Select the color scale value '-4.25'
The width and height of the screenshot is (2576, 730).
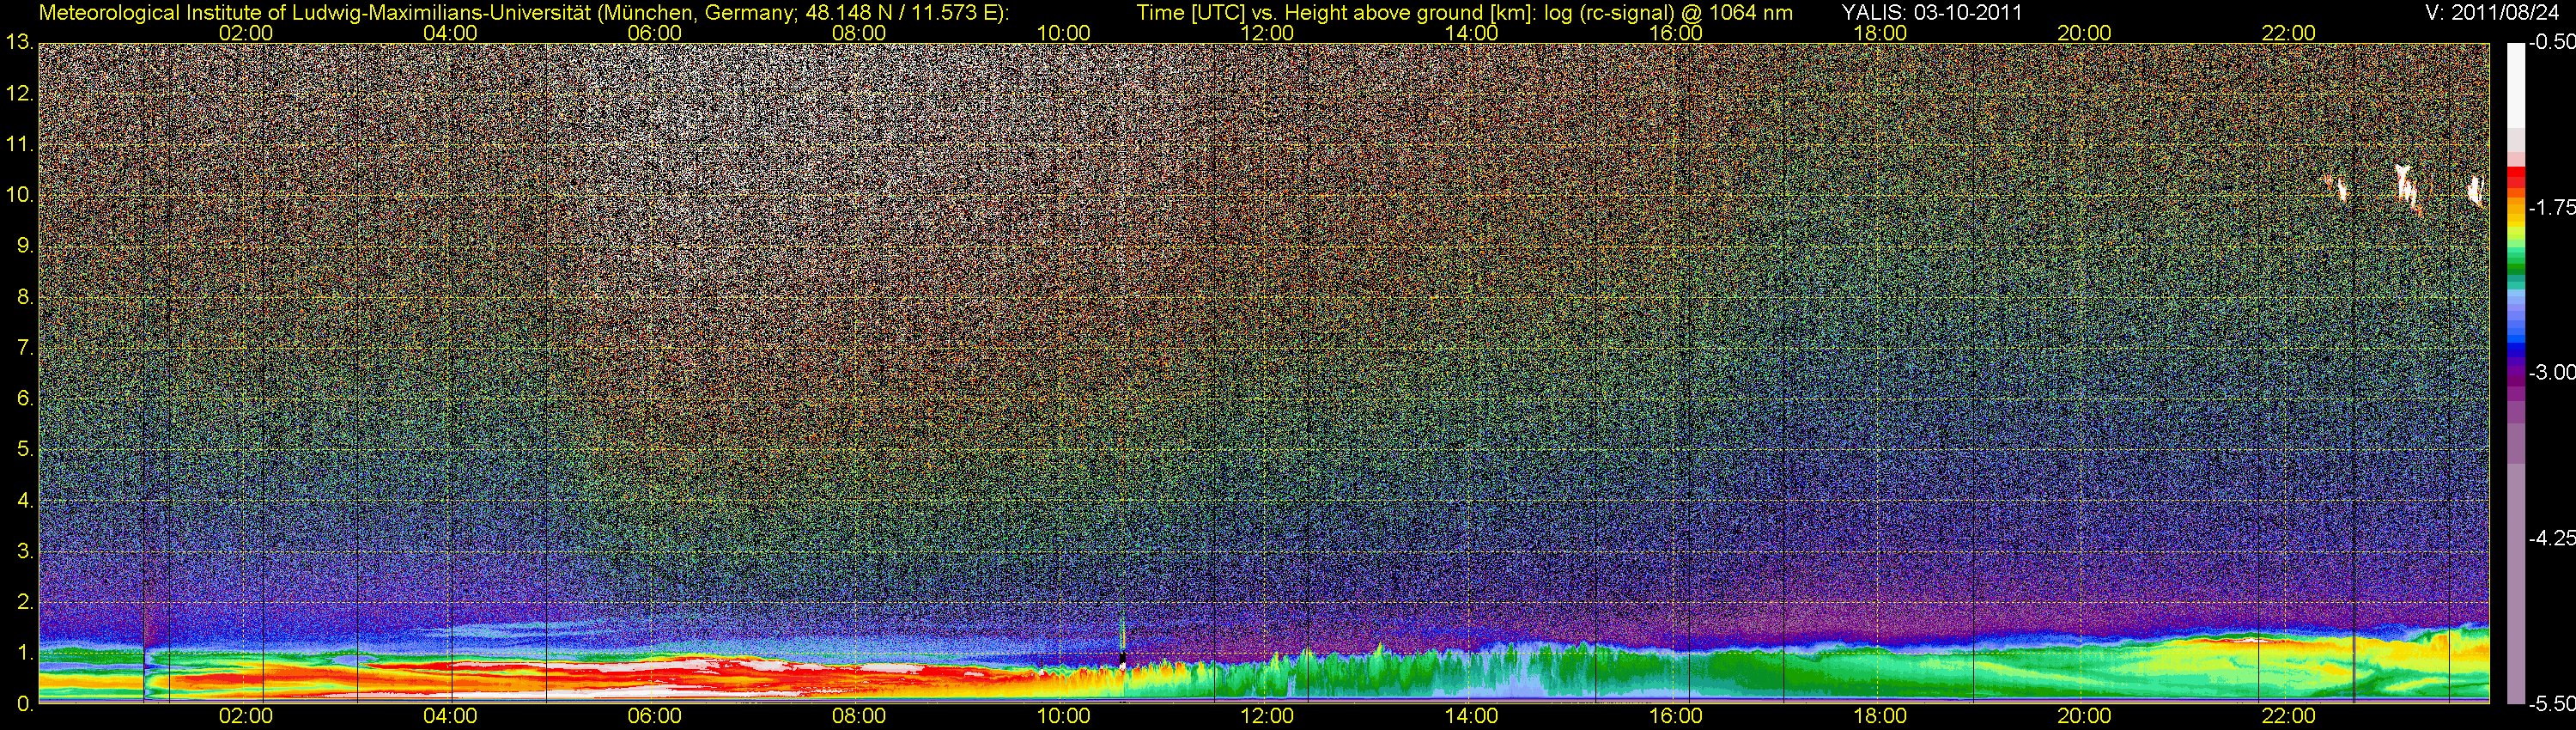(2551, 538)
